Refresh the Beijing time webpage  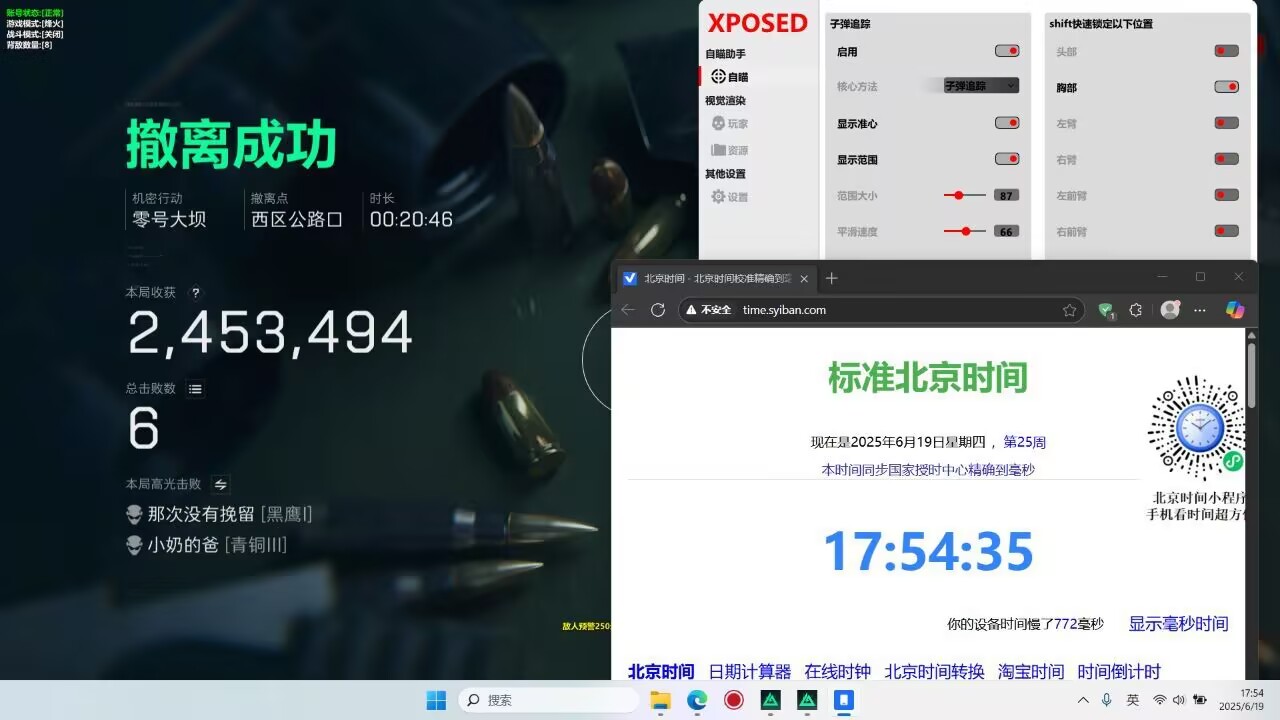tap(658, 310)
